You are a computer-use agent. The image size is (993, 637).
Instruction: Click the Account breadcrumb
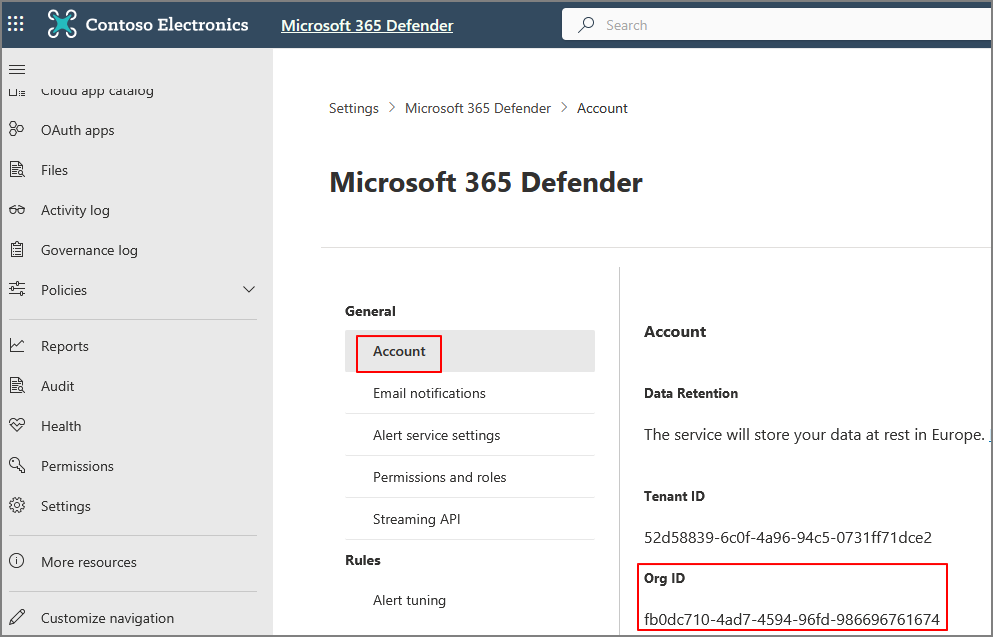point(602,108)
